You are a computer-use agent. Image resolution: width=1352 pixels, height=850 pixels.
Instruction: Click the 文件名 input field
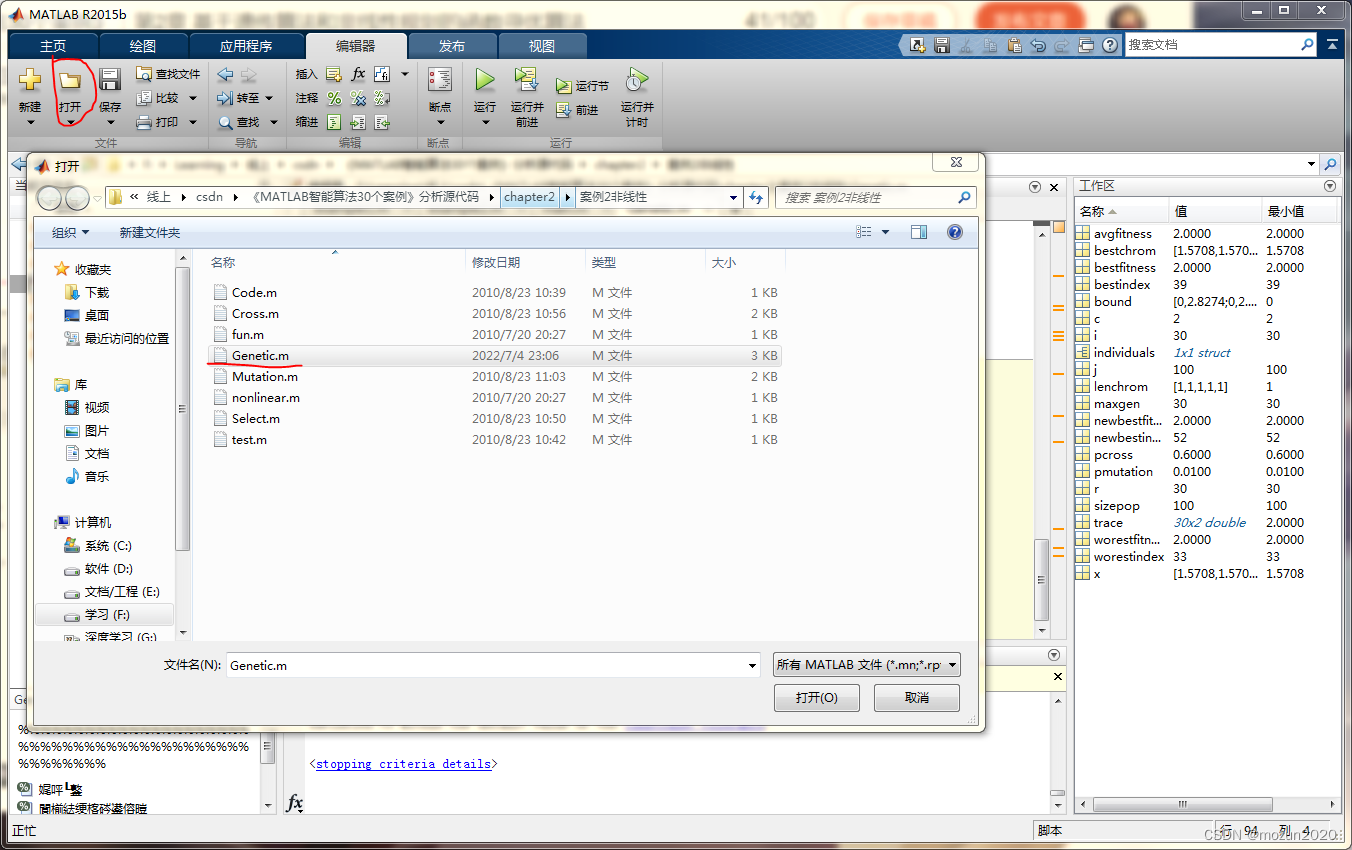[x=494, y=665]
